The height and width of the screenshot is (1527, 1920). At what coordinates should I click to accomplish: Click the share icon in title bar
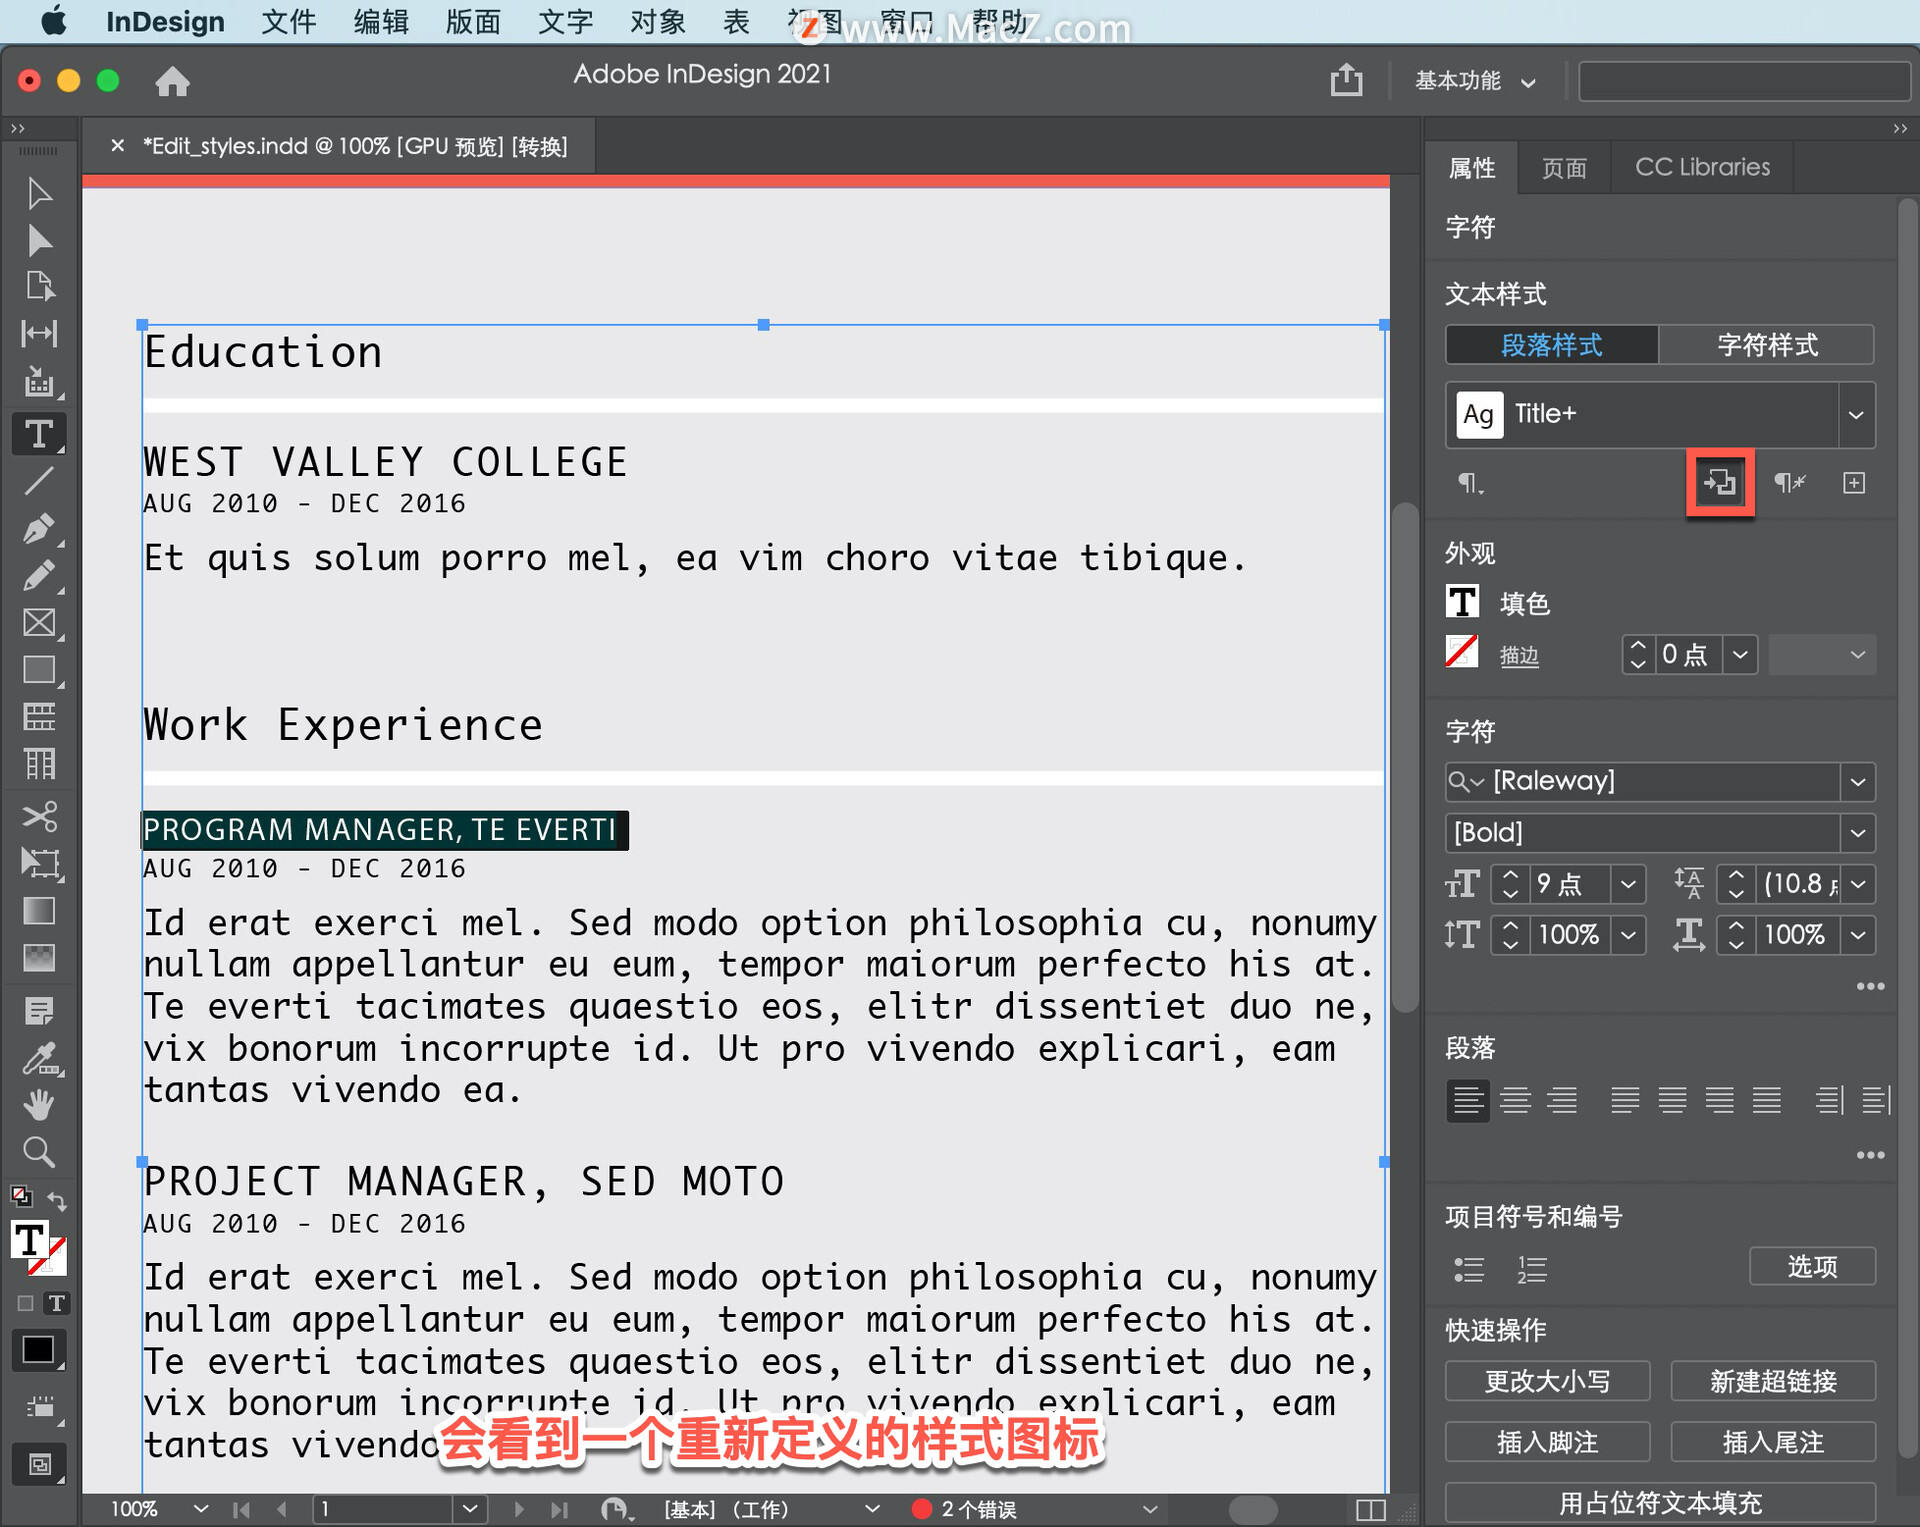click(x=1346, y=80)
